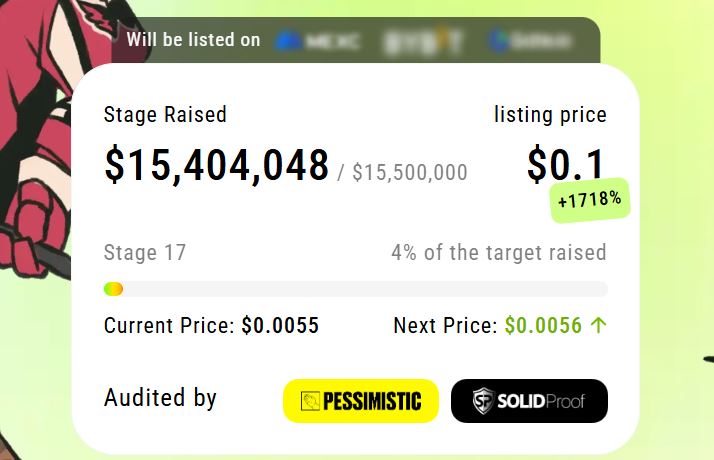The width and height of the screenshot is (714, 460).
Task: Click the $0.1 listing price value
Action: click(x=566, y=166)
